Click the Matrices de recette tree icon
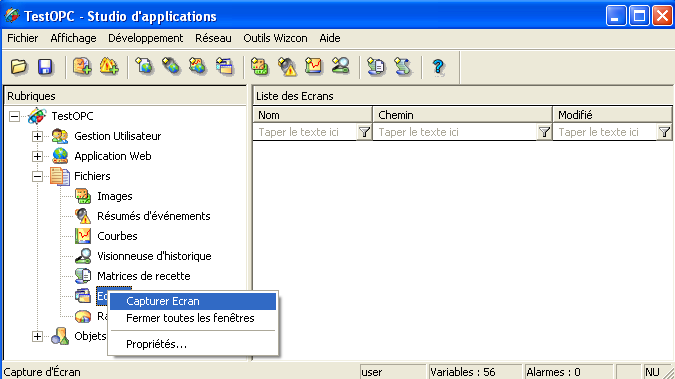Viewport: 675px width, 379px height. (x=83, y=276)
